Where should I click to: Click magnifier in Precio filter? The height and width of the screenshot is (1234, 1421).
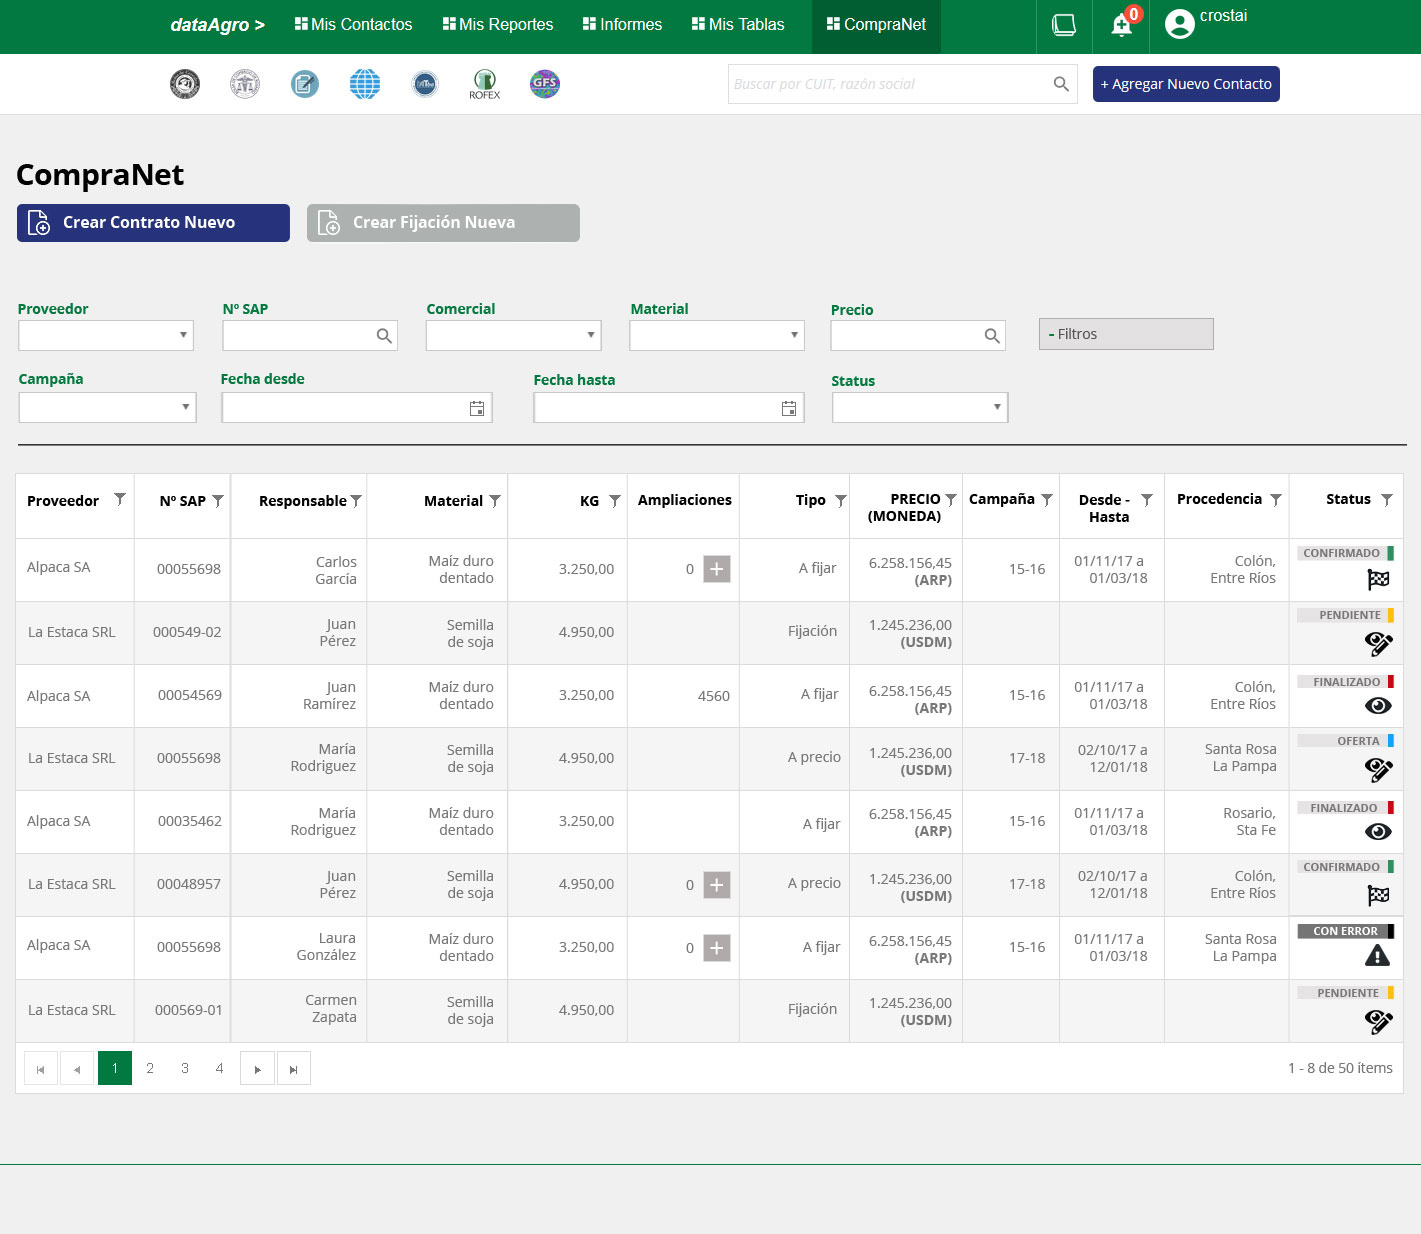[x=992, y=336]
